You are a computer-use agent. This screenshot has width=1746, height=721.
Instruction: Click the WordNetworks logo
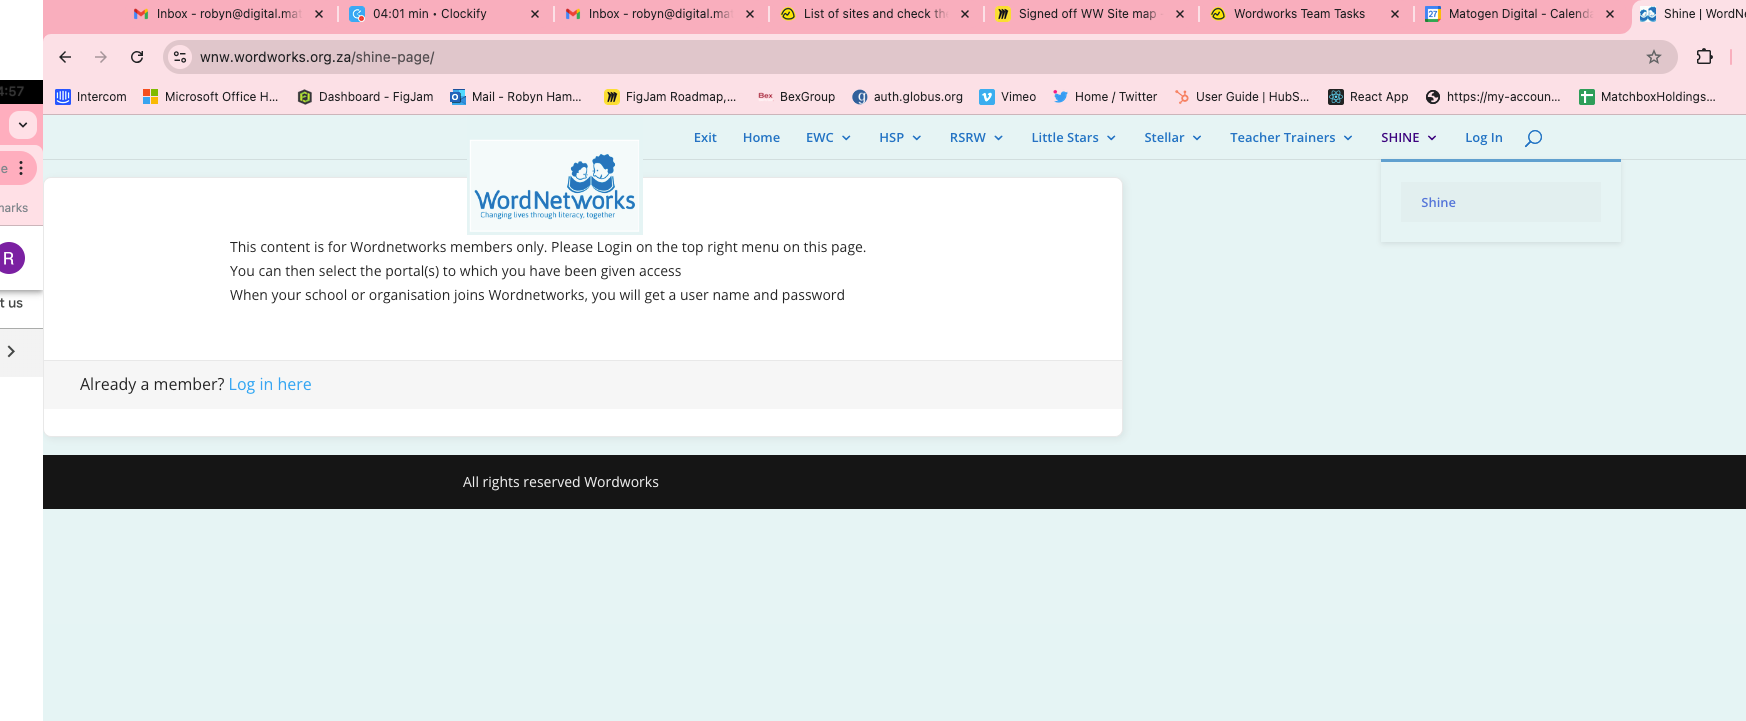pyautogui.click(x=555, y=187)
